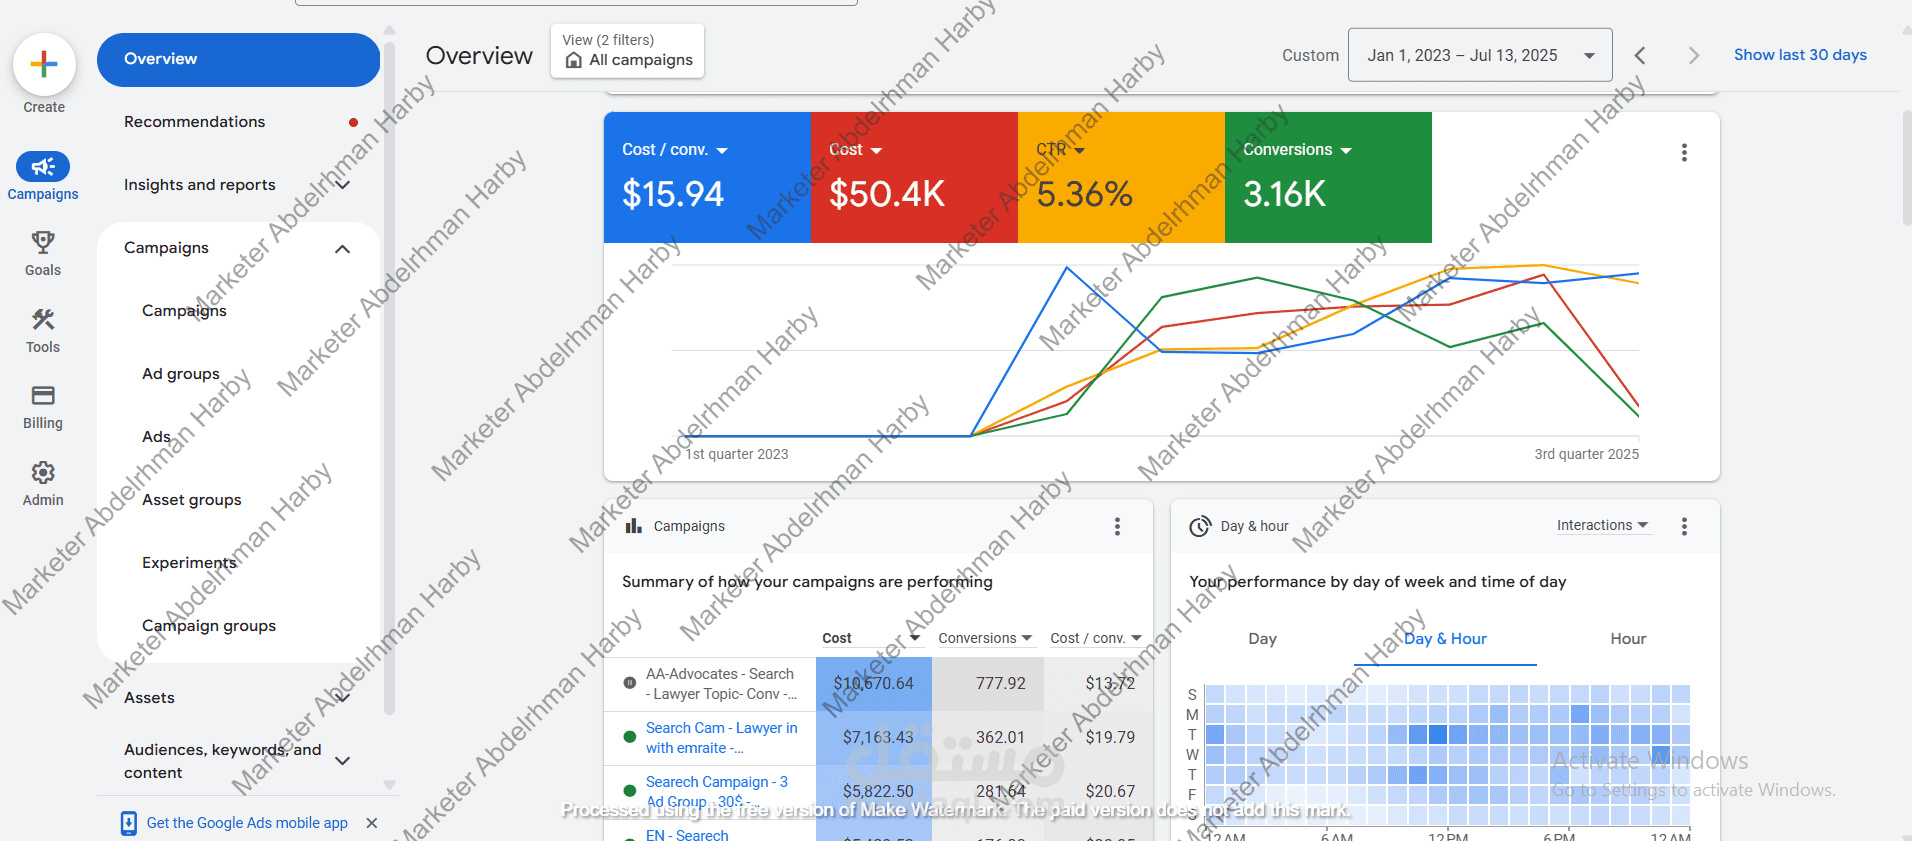Click the status dot of AA-Advocates campaign
Viewport: 1912px width, 841px height.
629,683
